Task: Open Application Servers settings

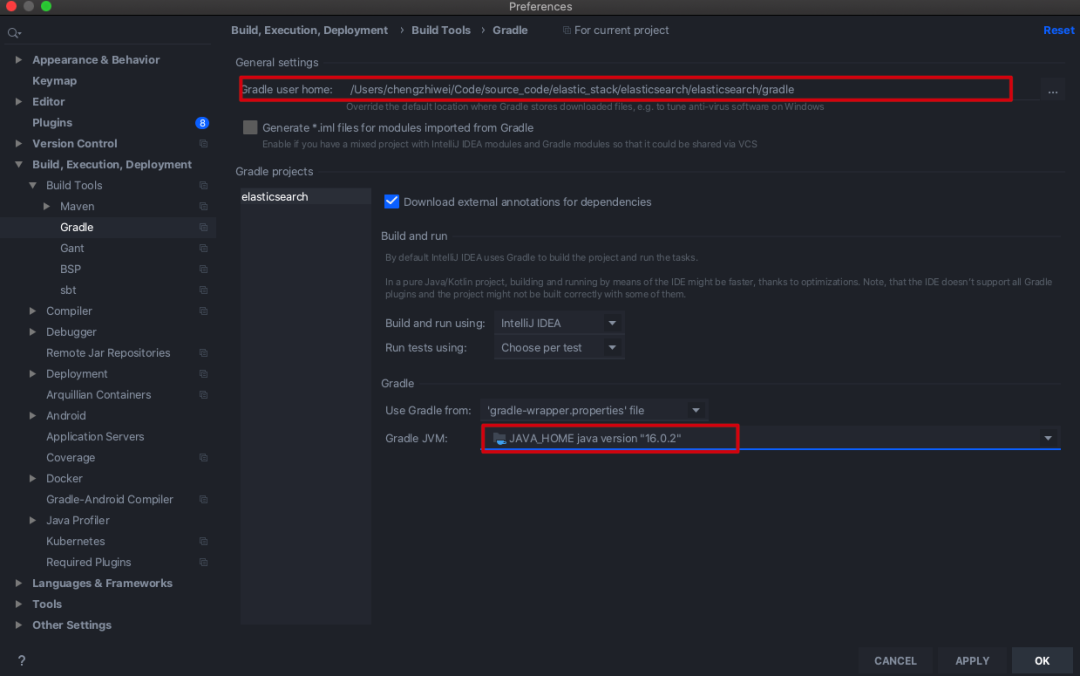Action: coord(95,436)
